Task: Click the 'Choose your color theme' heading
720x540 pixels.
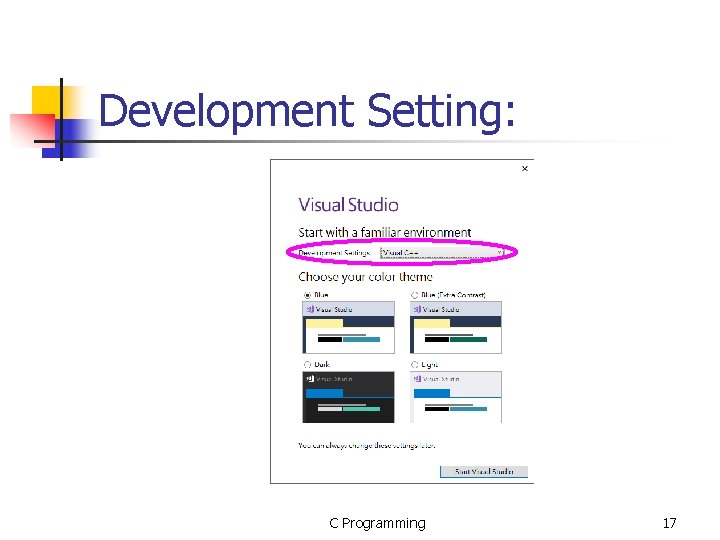Action: coord(366,277)
